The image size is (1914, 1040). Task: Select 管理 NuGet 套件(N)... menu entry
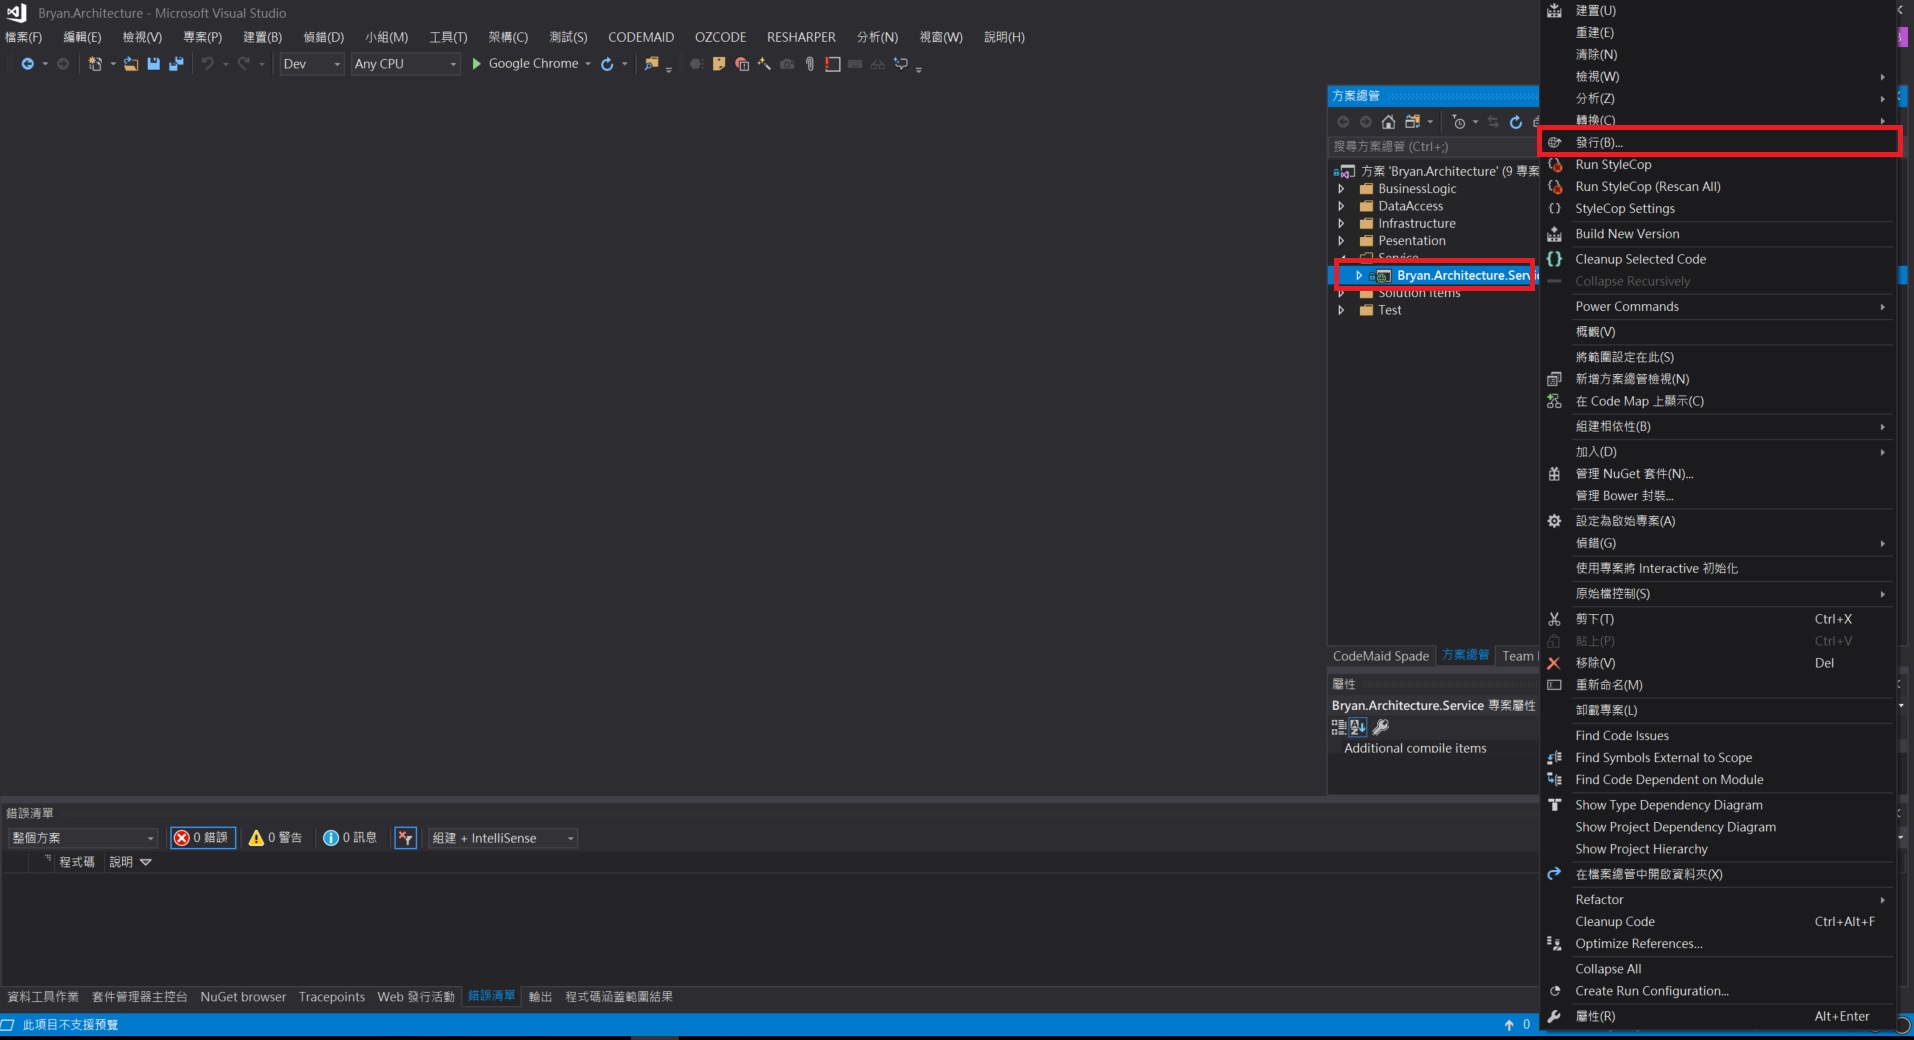[x=1719, y=474]
